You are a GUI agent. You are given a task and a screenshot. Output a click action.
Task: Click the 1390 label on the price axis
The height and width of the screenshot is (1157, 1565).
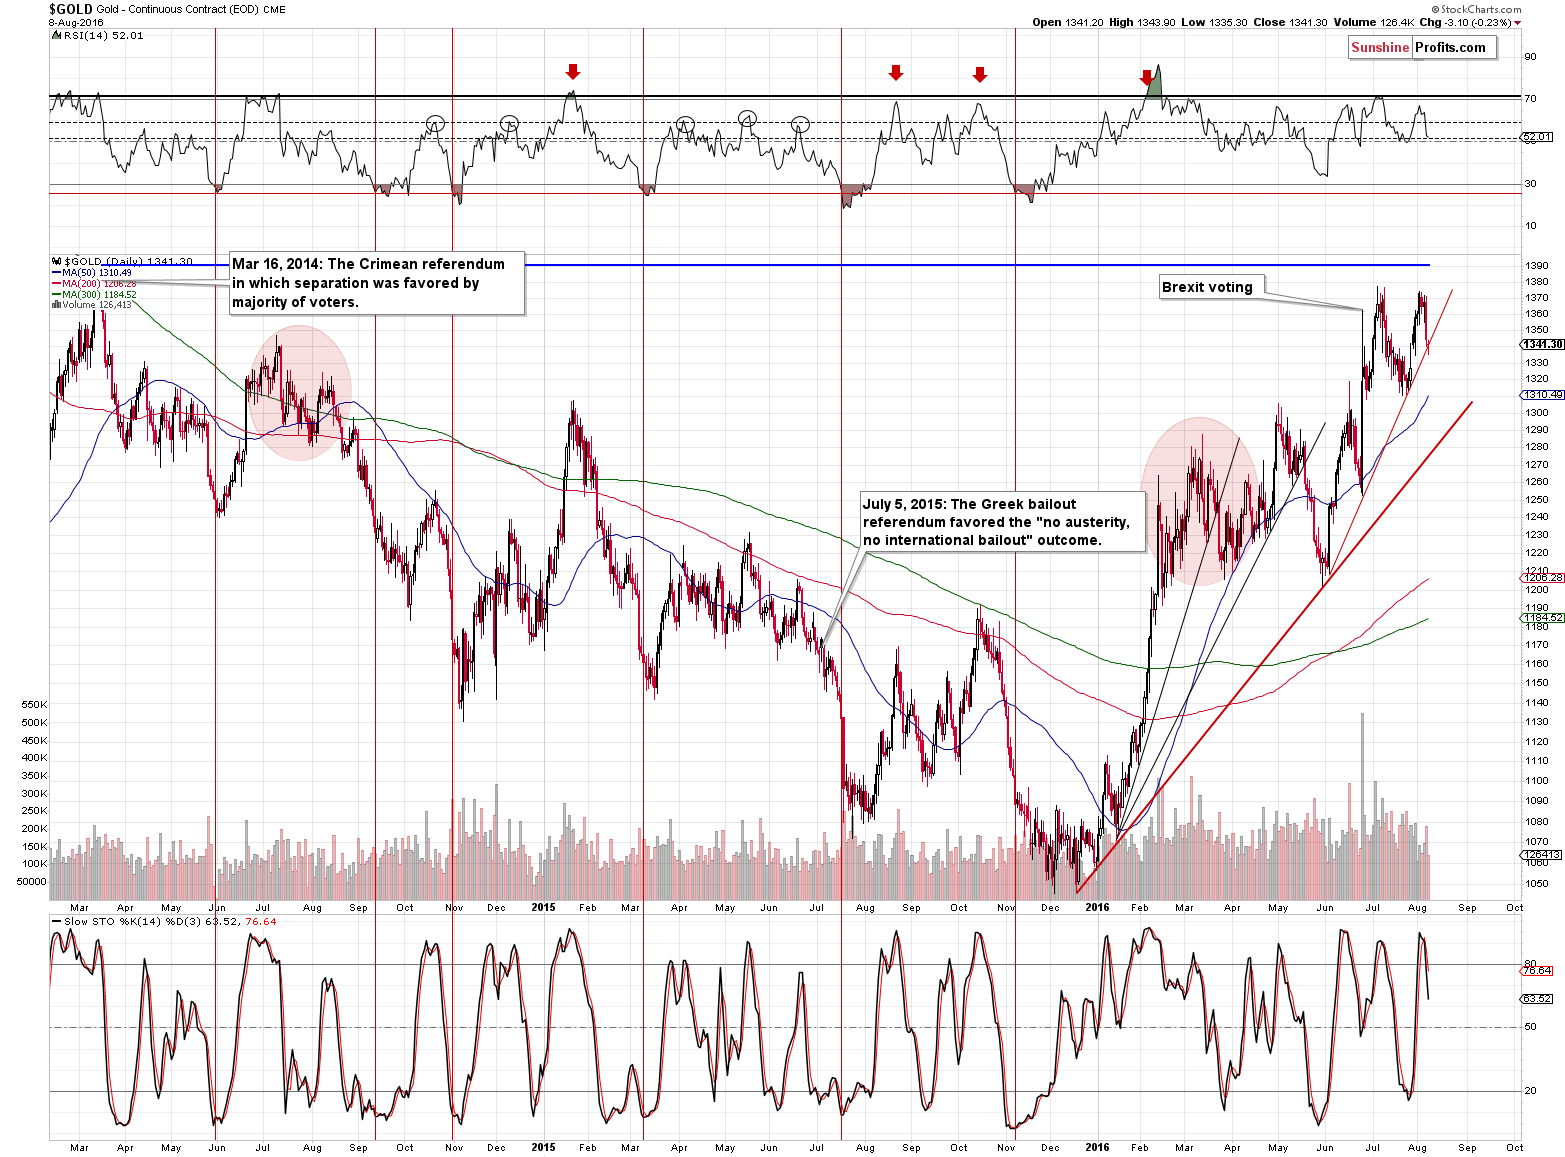[1537, 265]
